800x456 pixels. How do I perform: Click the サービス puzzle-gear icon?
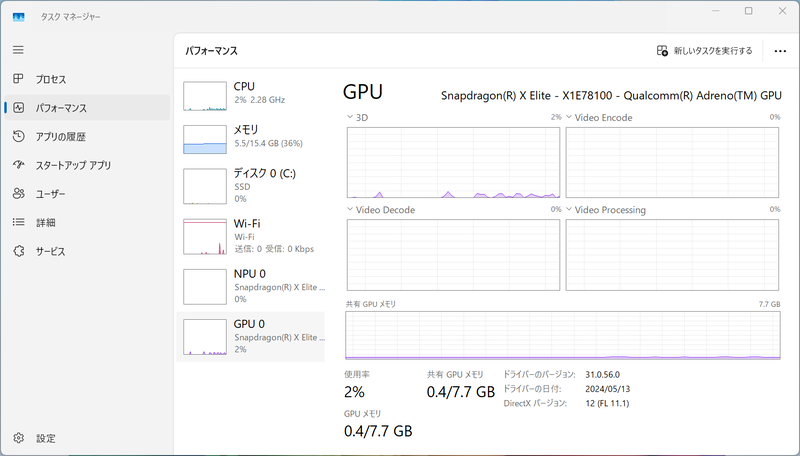coord(18,251)
